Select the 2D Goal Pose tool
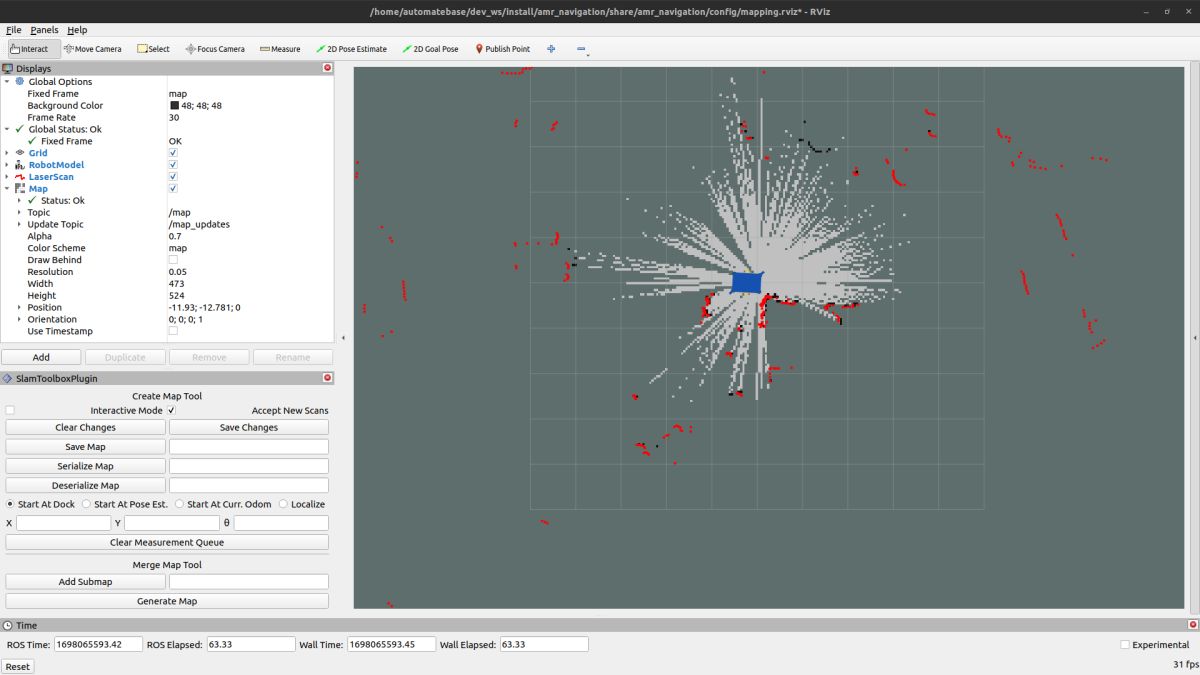 coord(430,49)
